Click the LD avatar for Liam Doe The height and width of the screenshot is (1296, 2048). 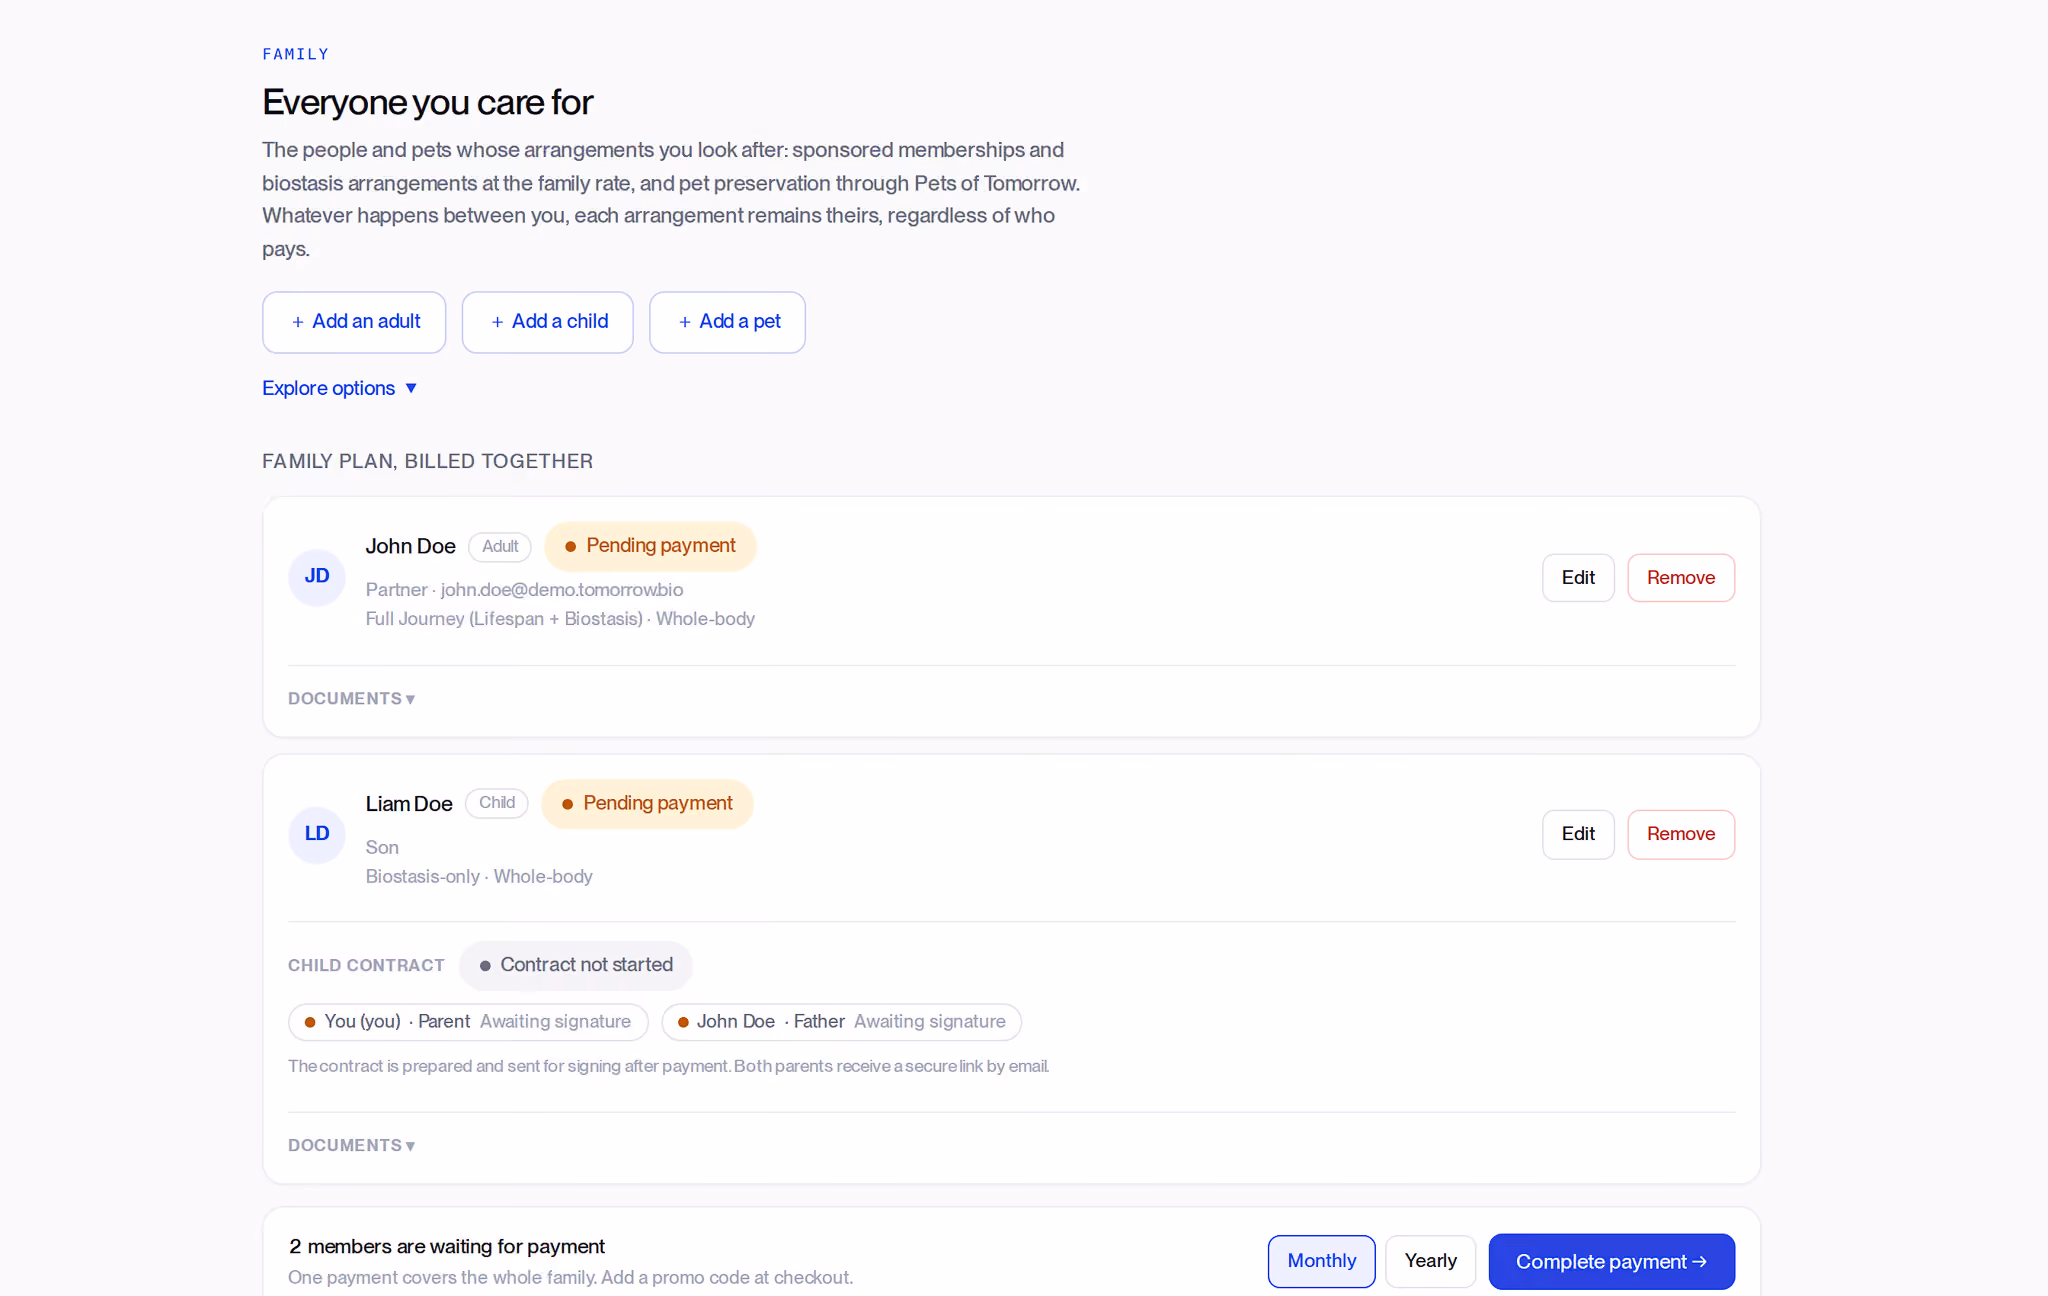tap(317, 834)
